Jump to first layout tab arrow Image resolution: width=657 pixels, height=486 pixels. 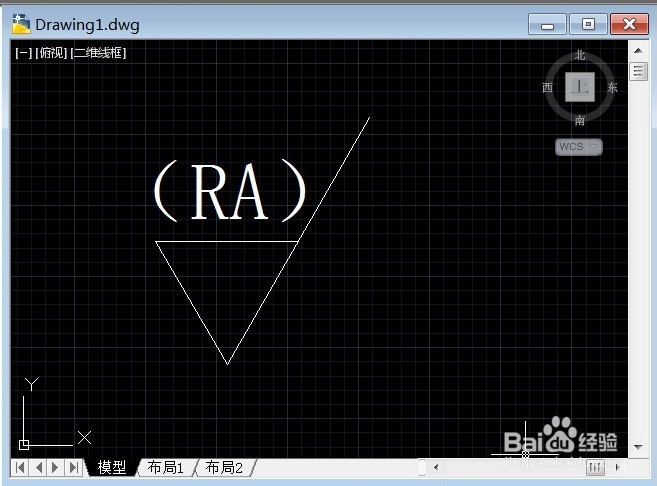pyautogui.click(x=20, y=467)
